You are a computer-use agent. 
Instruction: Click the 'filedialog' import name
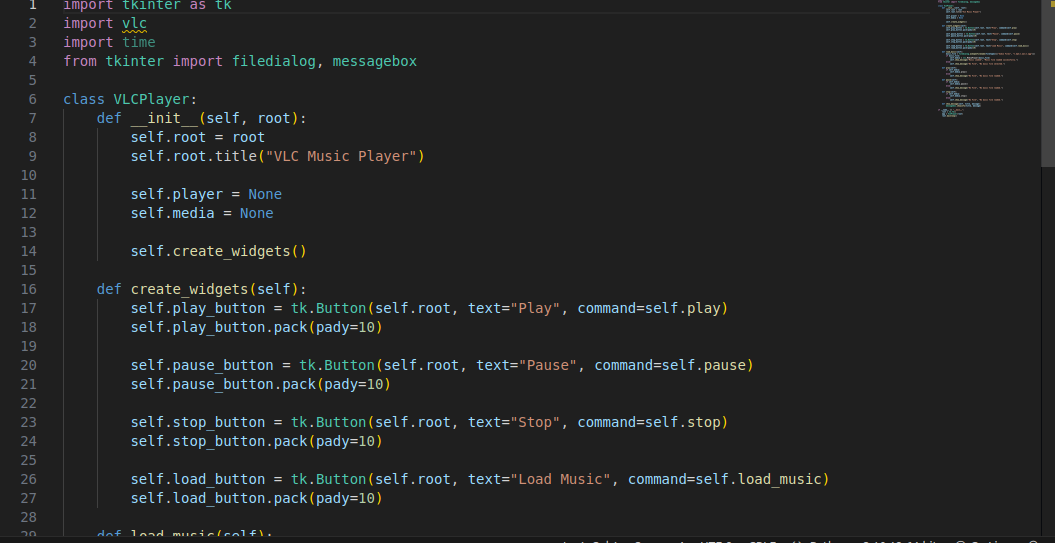274,61
